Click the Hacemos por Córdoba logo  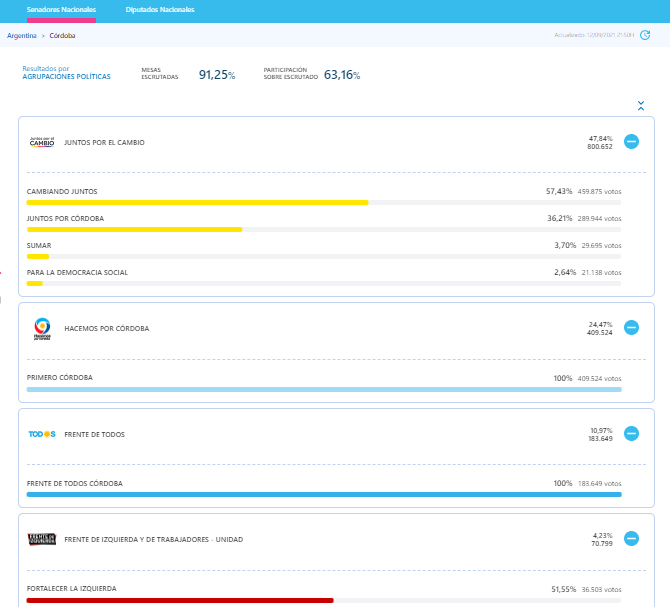coord(42,328)
